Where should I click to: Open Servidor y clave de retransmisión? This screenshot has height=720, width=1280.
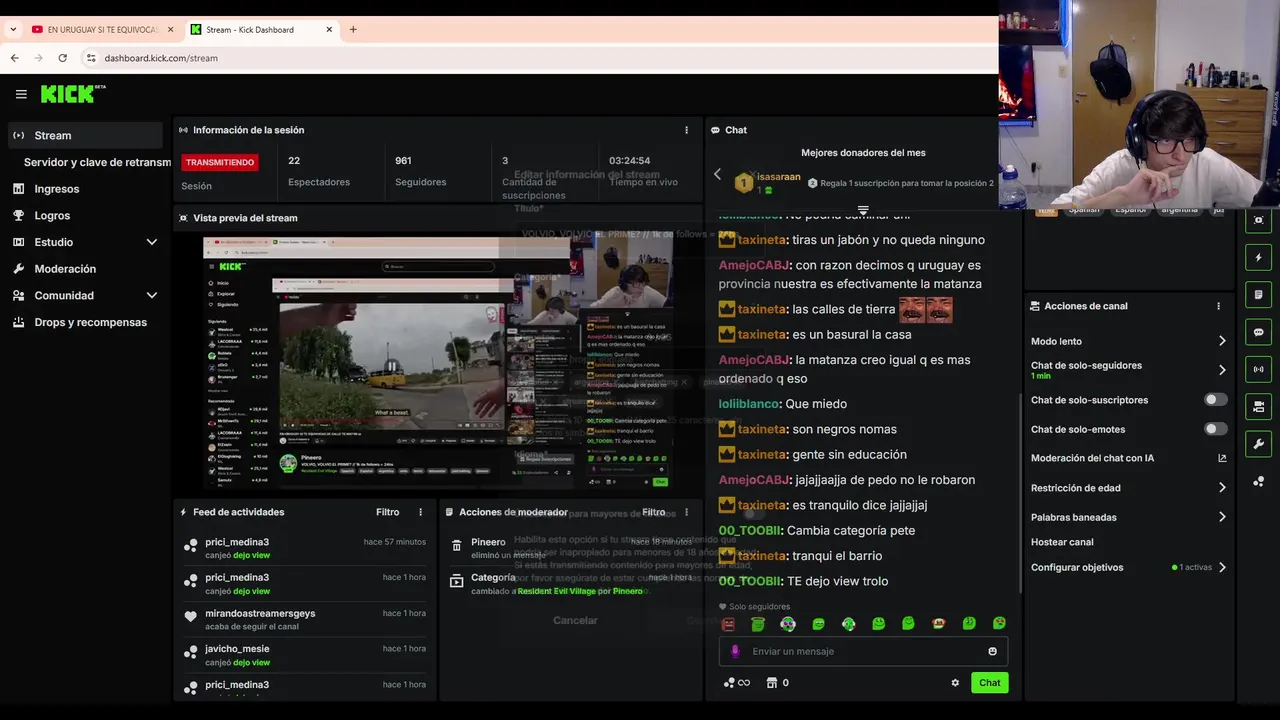pos(97,162)
